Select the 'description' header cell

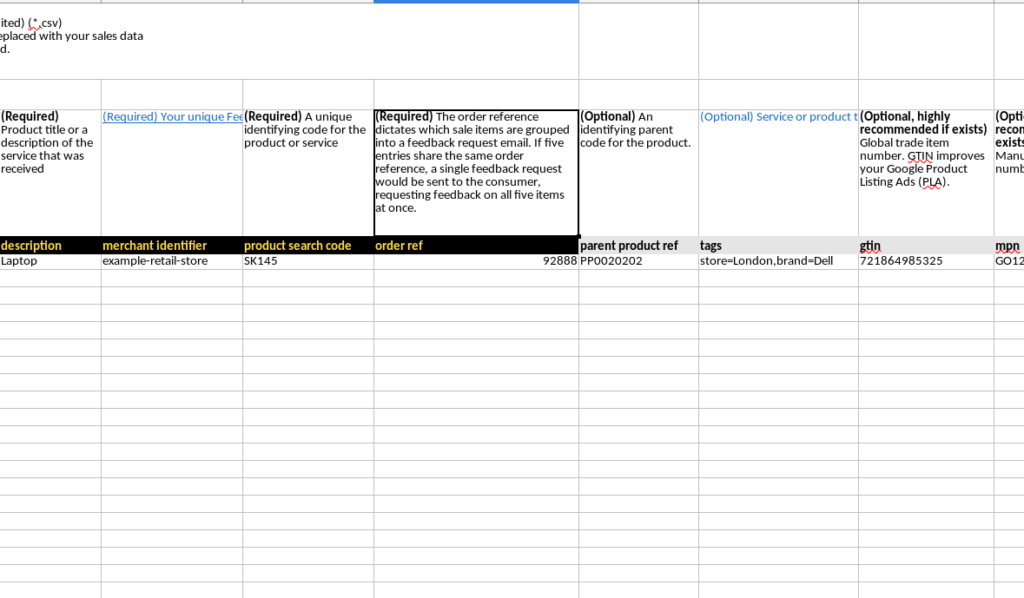coord(50,246)
